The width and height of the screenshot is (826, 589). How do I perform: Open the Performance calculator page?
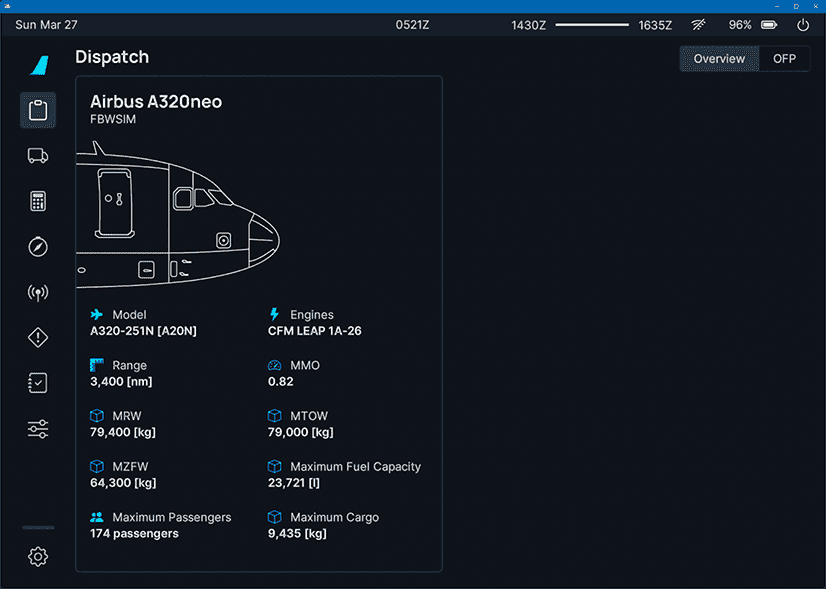pos(38,201)
